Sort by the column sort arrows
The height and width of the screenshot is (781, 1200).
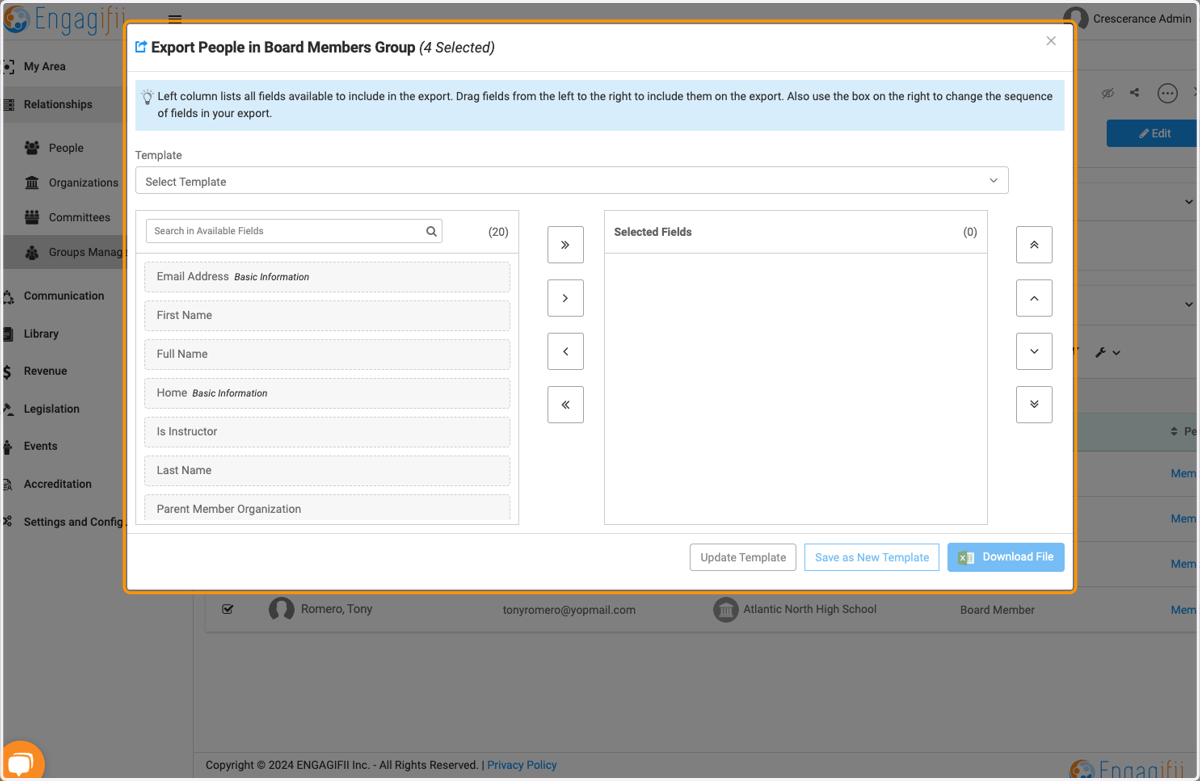point(1174,432)
